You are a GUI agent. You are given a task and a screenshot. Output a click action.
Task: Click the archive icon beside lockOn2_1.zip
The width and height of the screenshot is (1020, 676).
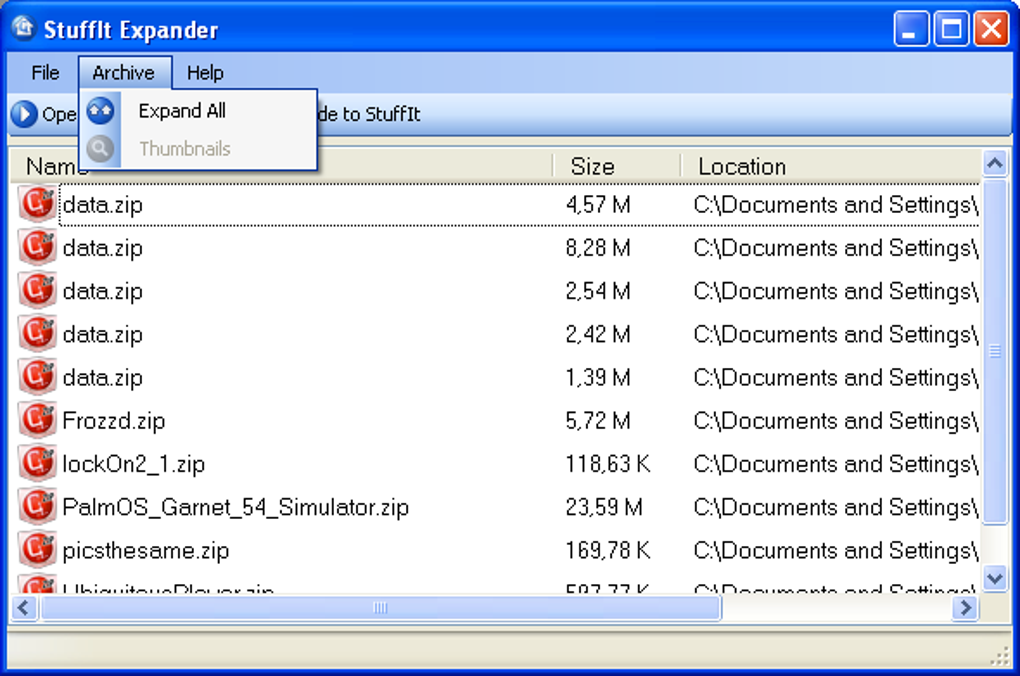click(x=38, y=463)
